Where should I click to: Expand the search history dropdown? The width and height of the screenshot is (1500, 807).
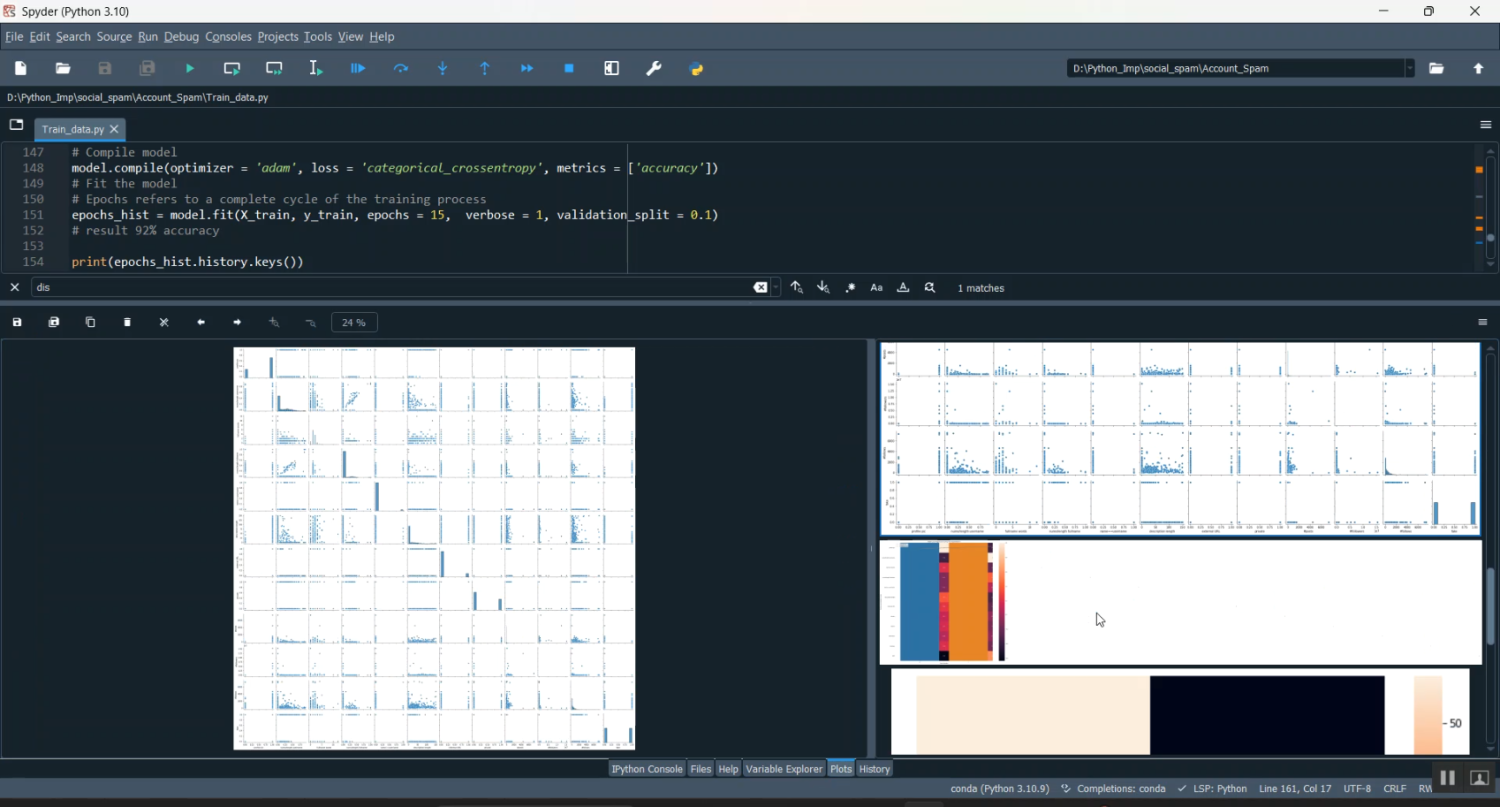(776, 287)
